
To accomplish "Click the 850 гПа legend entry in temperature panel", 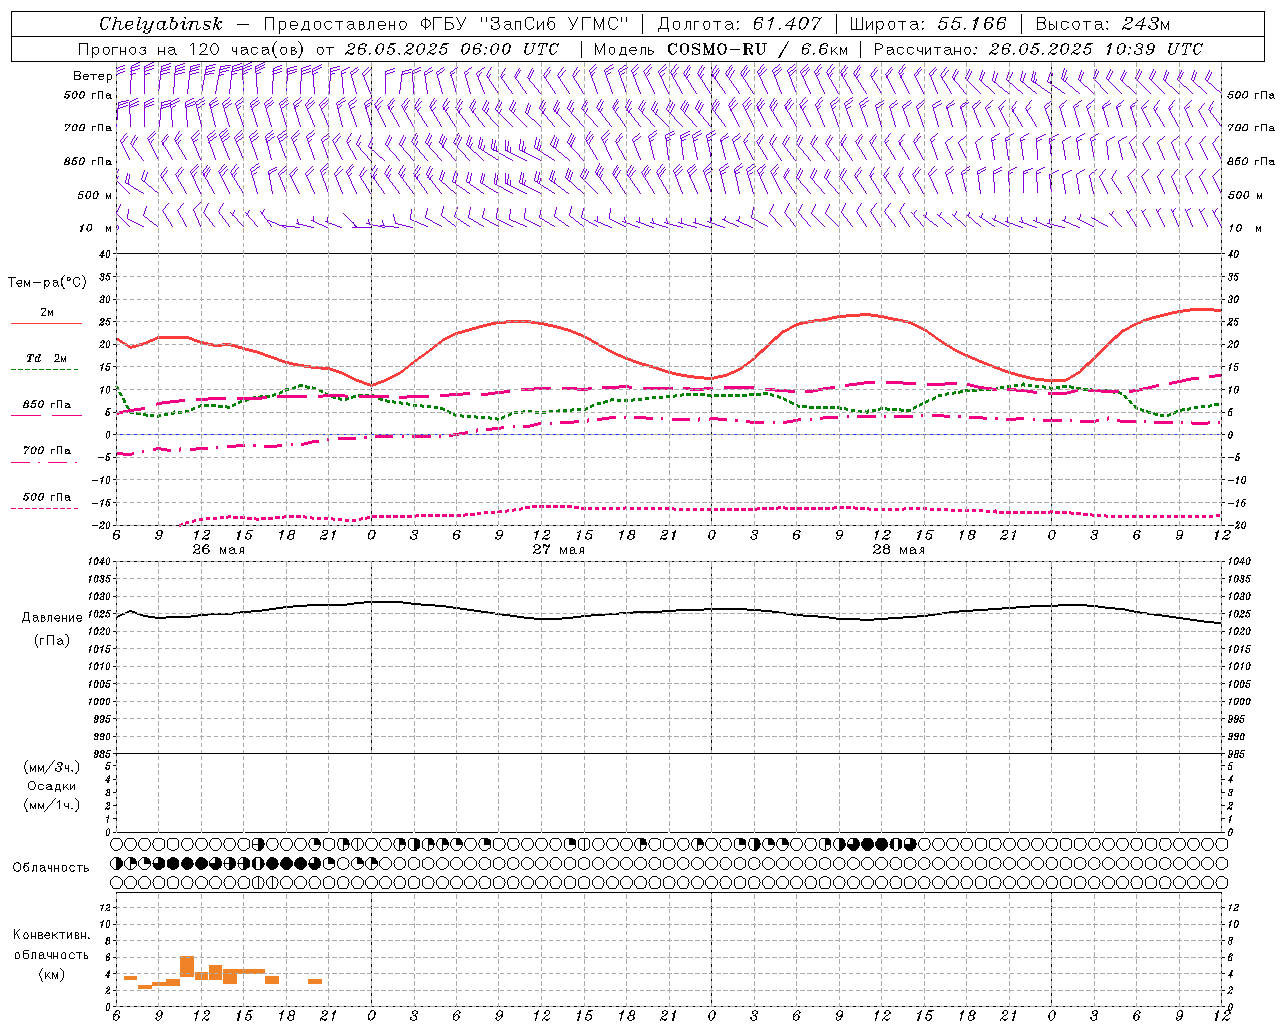I will [47, 405].
